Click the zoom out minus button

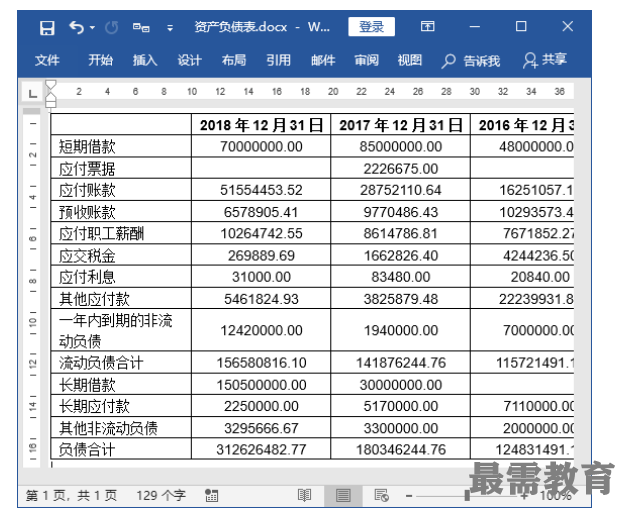pyautogui.click(x=409, y=495)
